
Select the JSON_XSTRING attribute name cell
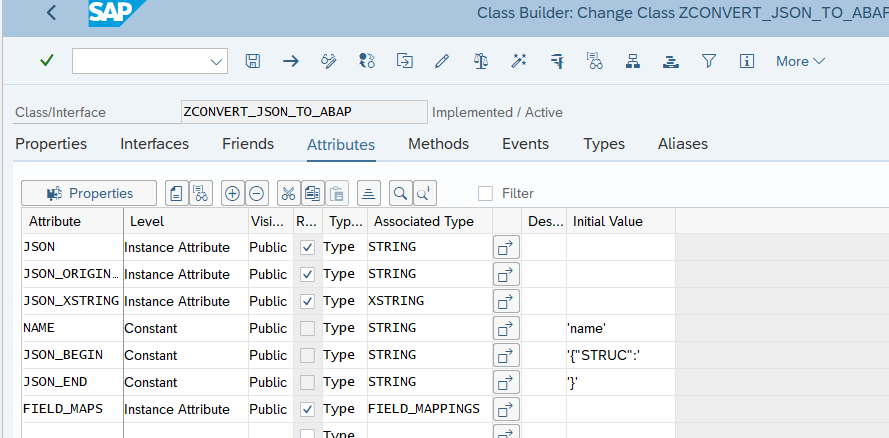click(73, 301)
